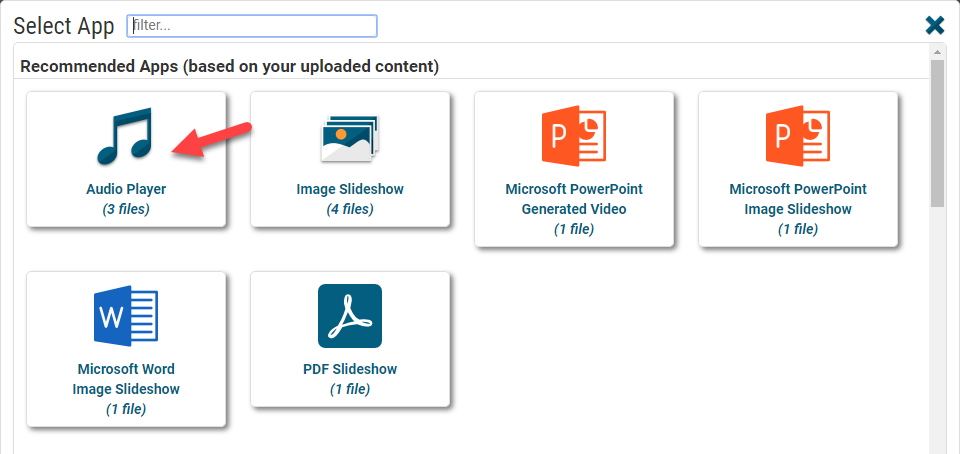
Task: Click the scrollbar up arrow
Action: tap(937, 52)
